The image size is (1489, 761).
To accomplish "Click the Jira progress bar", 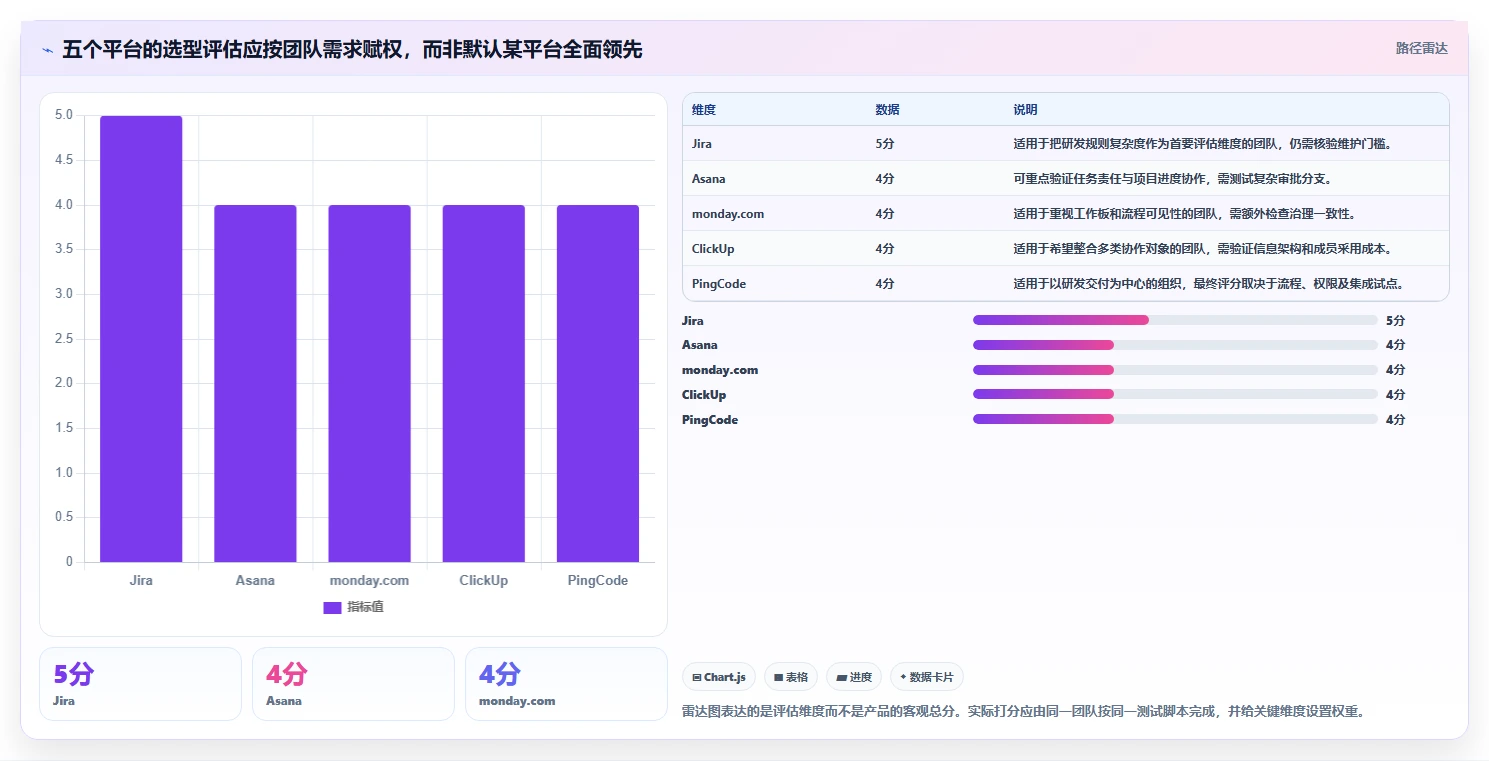I will tap(1175, 320).
